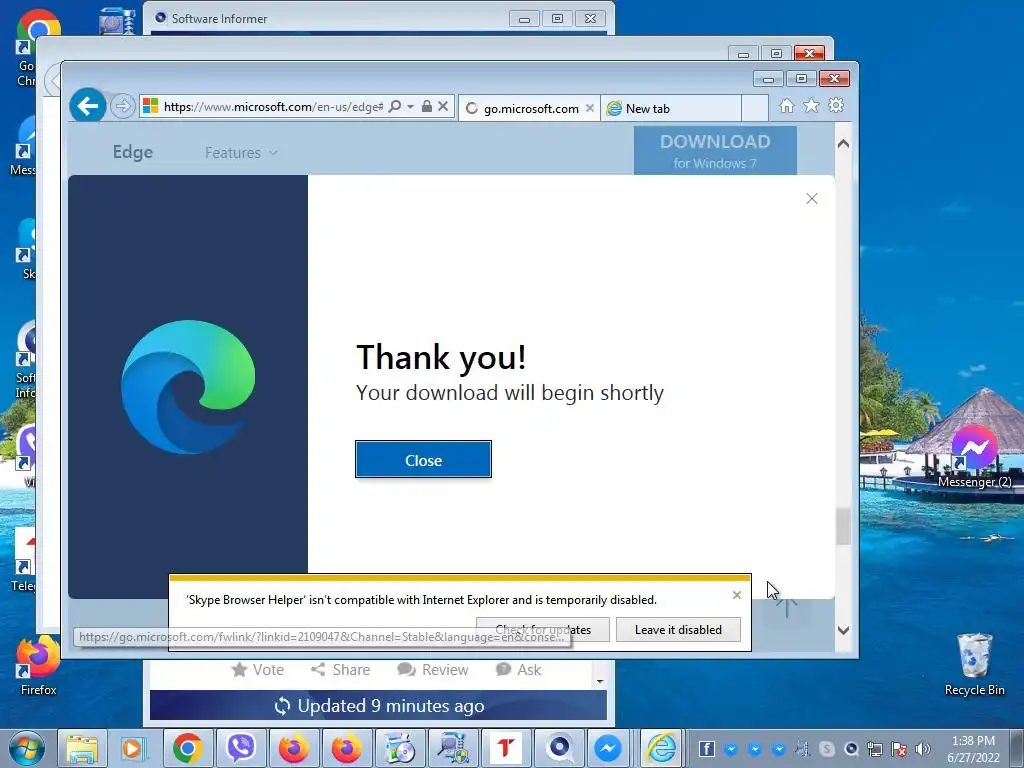The width and height of the screenshot is (1024, 768).
Task: Select the Firefox desktop shortcut
Action: pos(39,665)
